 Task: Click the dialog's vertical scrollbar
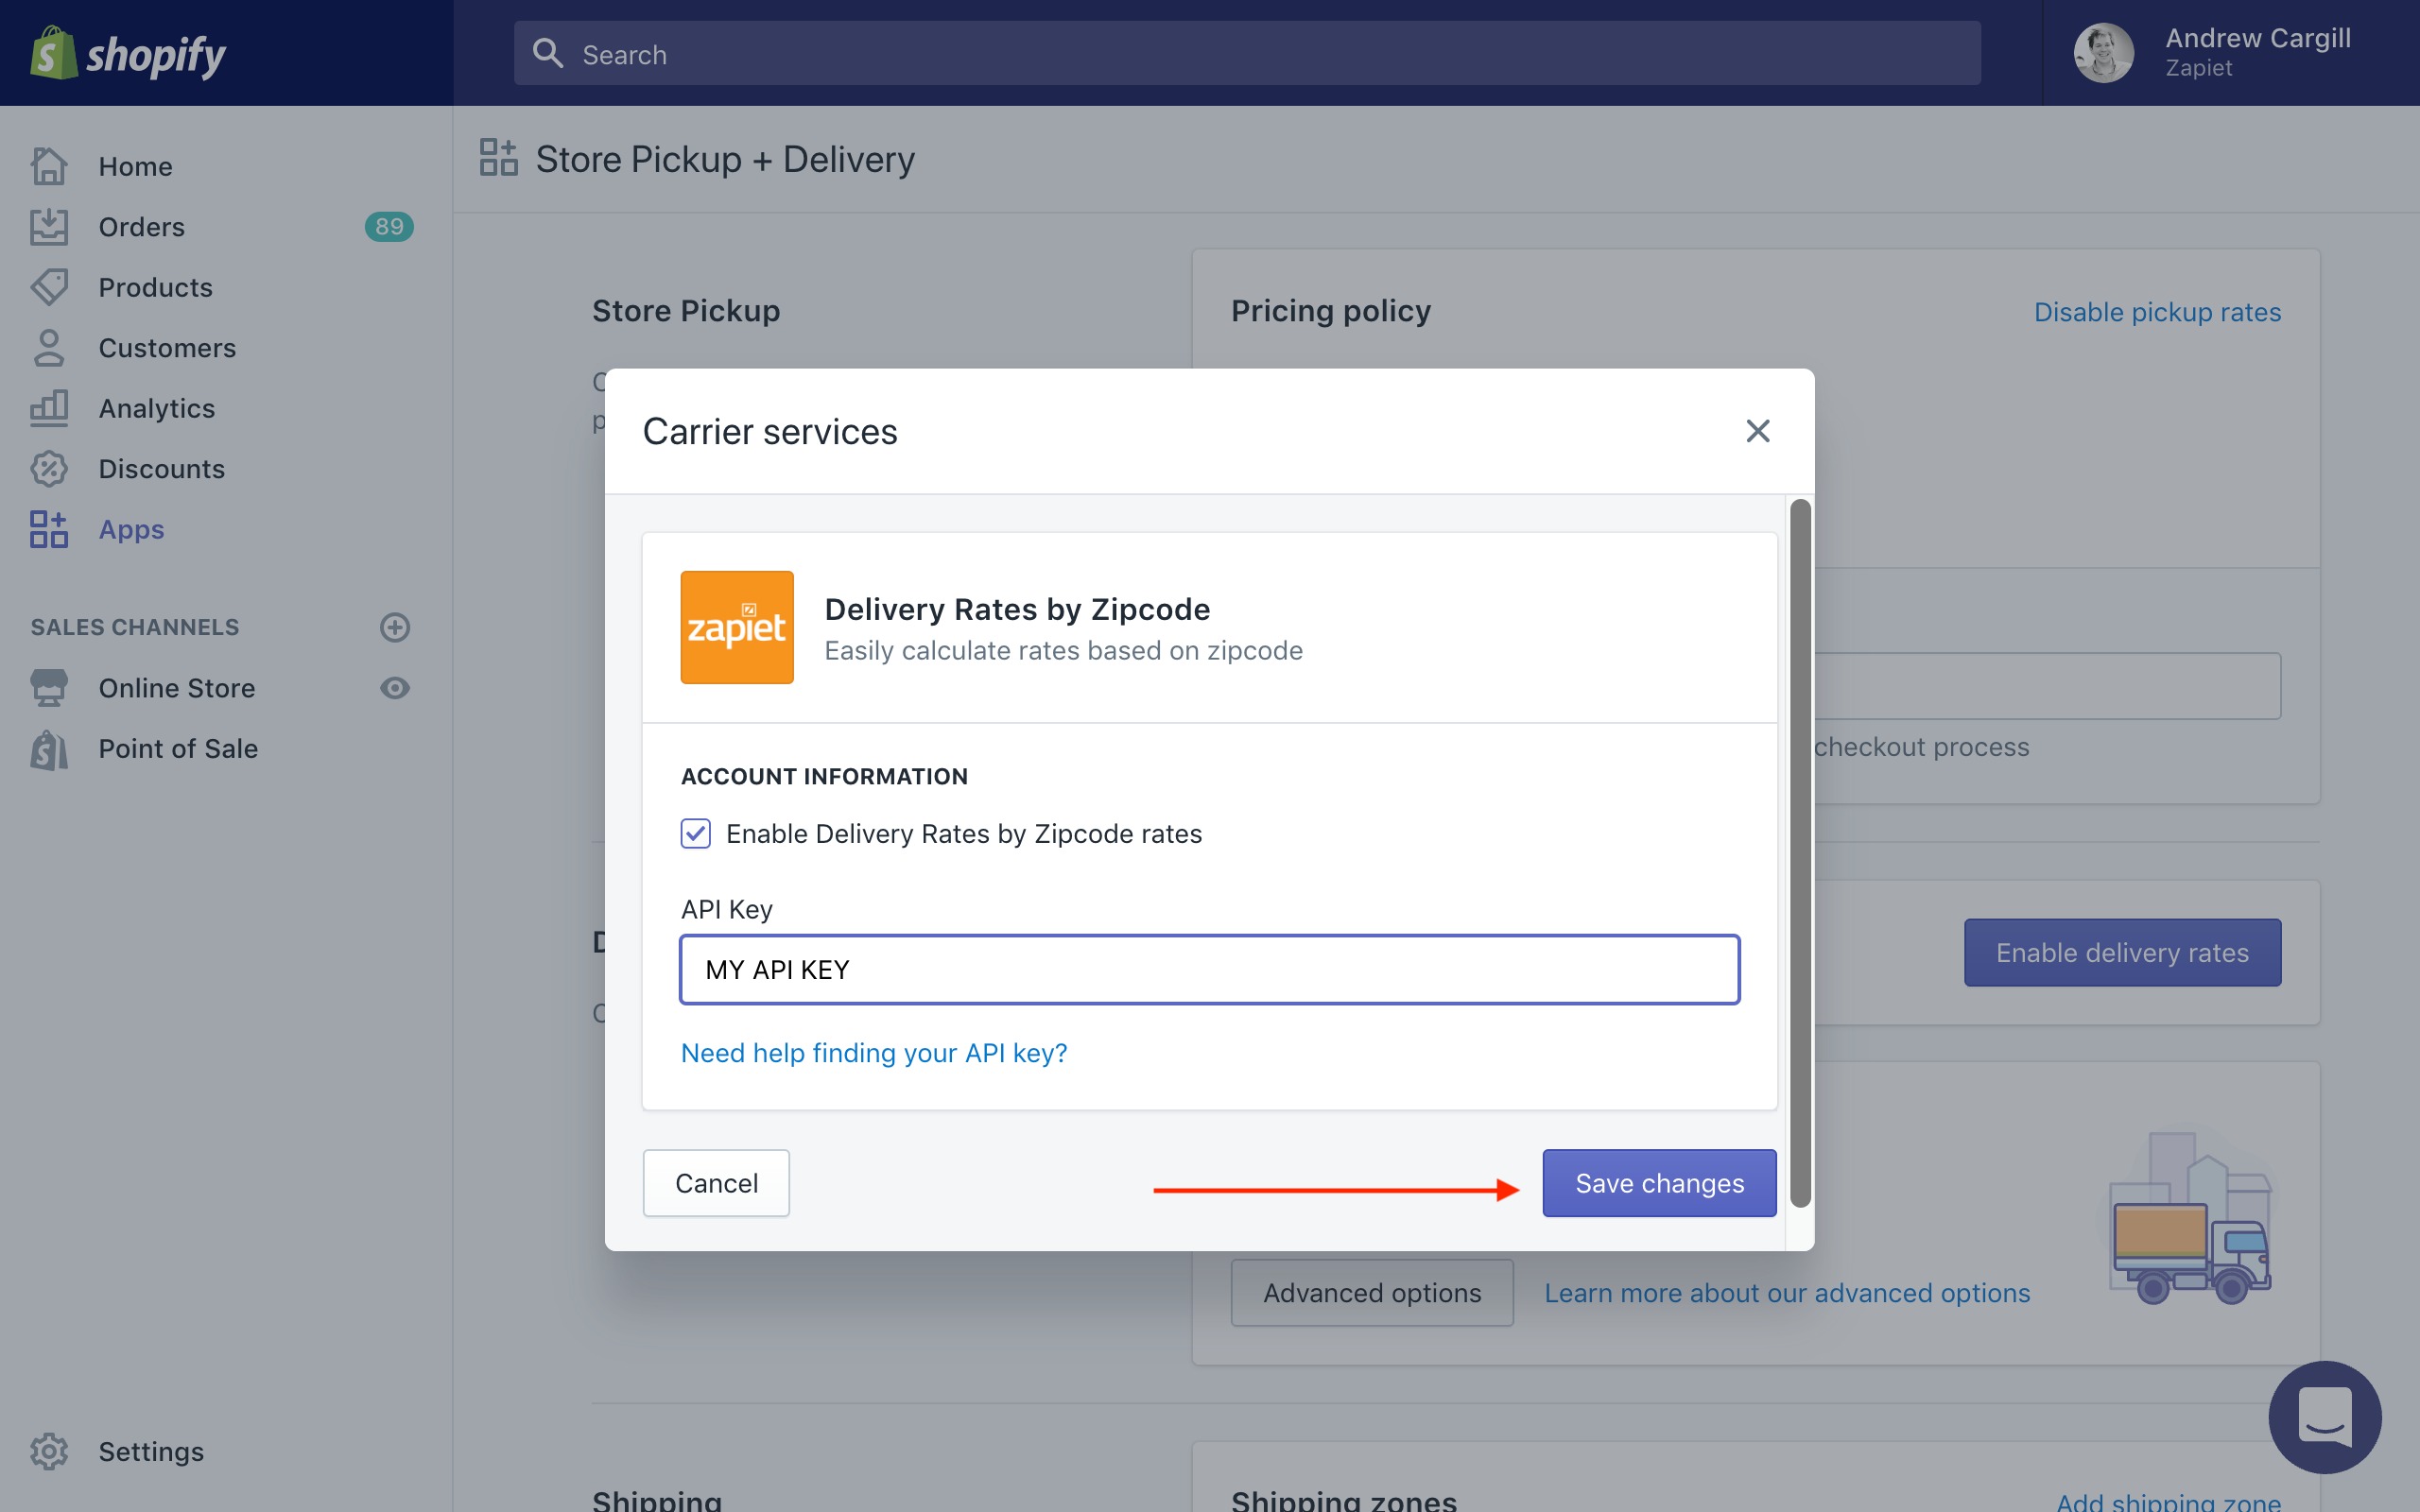tap(1800, 853)
